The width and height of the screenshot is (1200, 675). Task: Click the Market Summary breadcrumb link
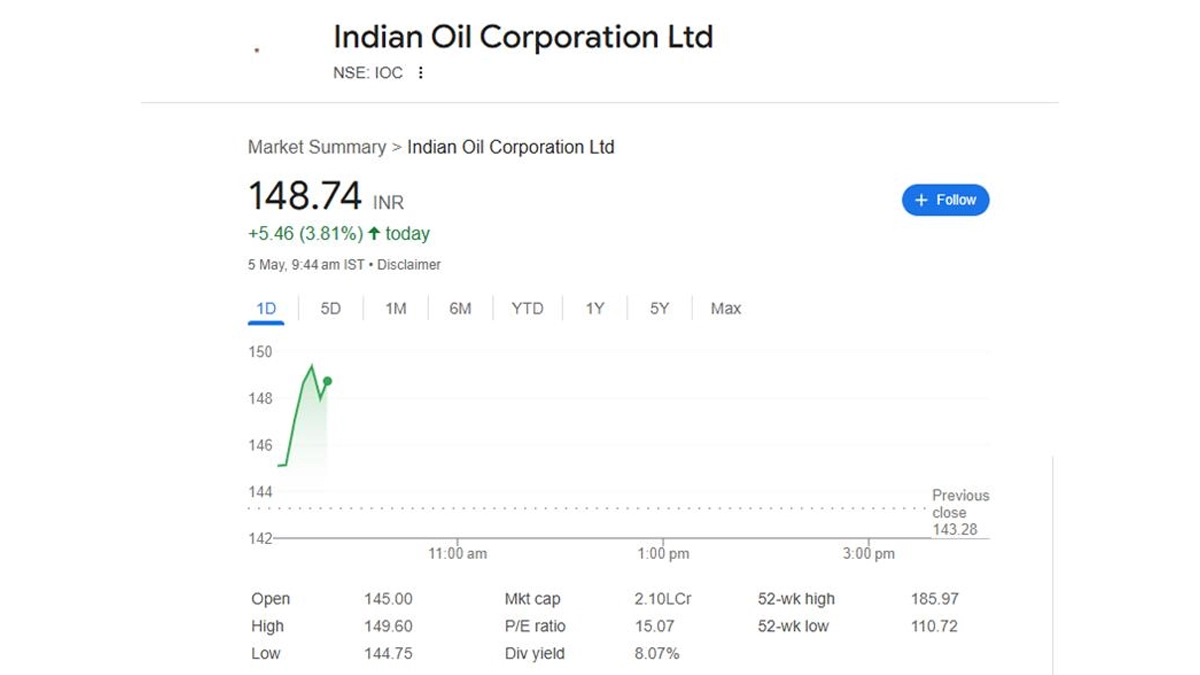(316, 147)
